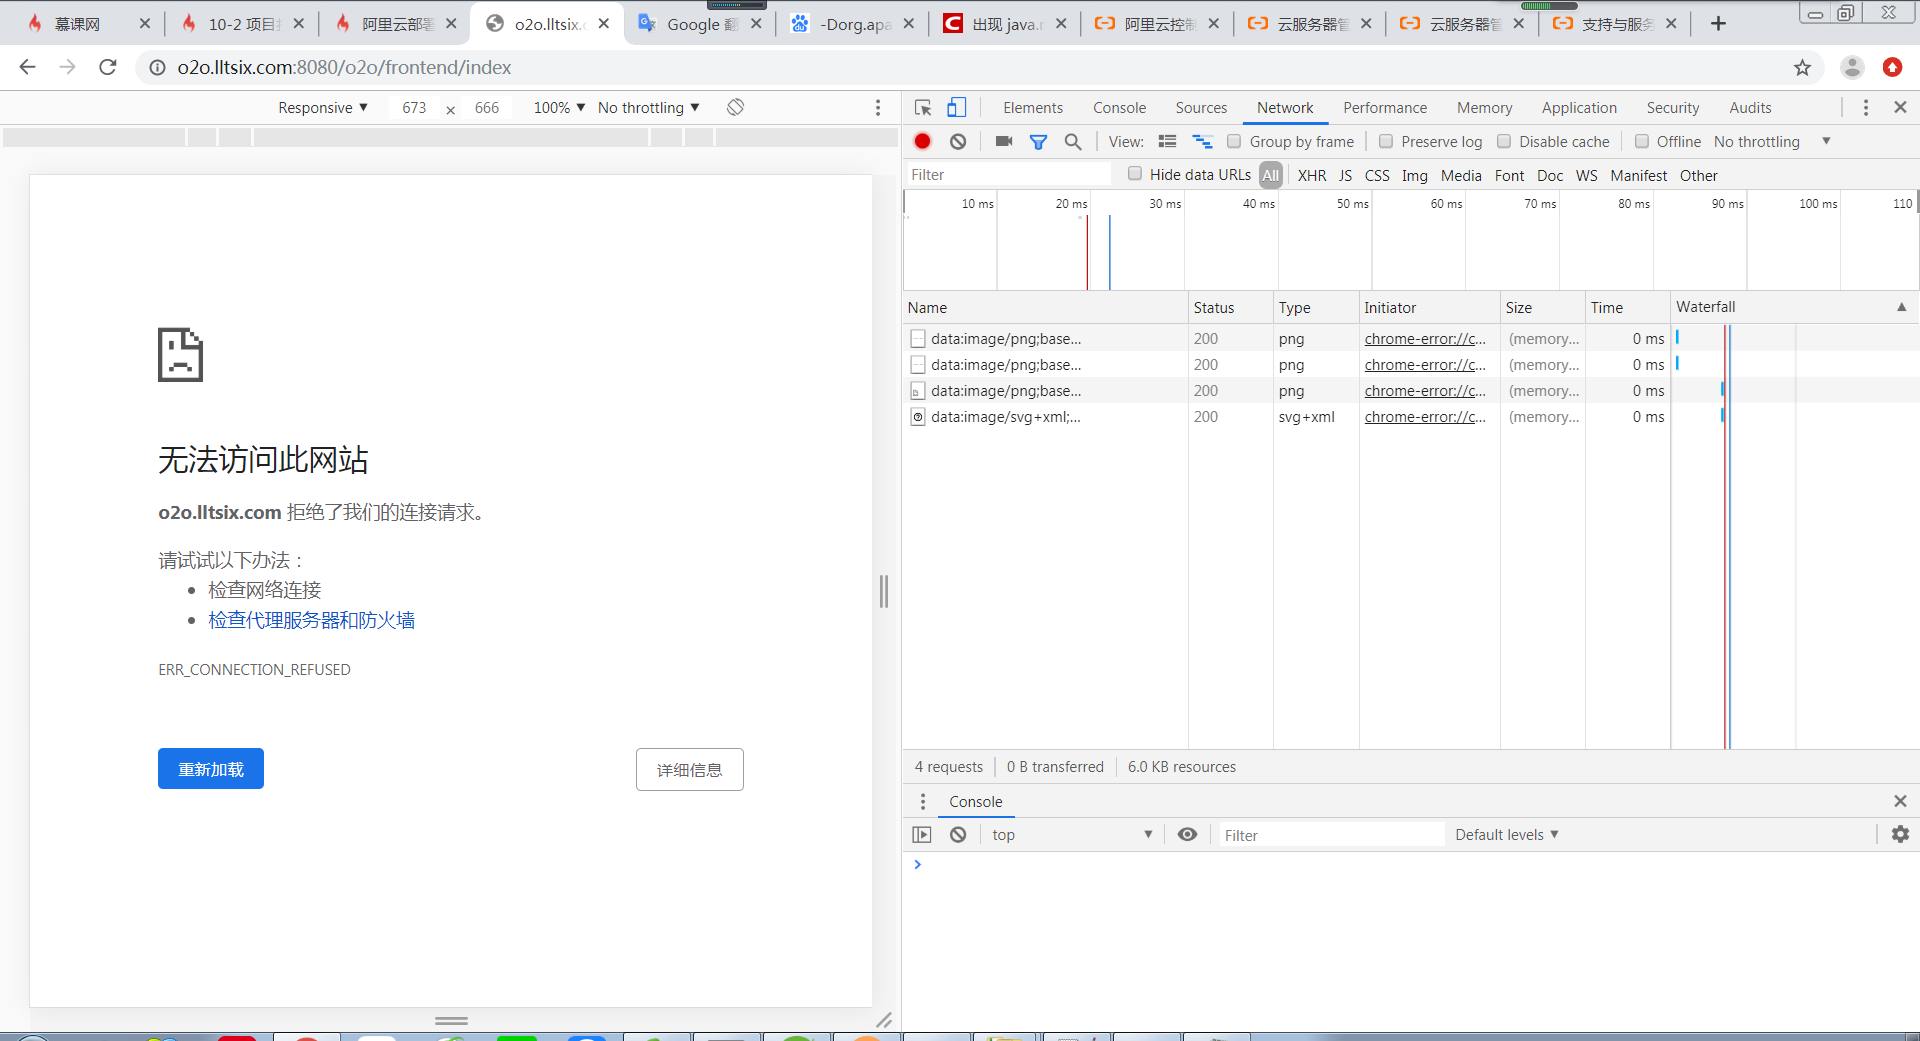
Task: Open the Chrome profile avatar
Action: click(x=1852, y=67)
